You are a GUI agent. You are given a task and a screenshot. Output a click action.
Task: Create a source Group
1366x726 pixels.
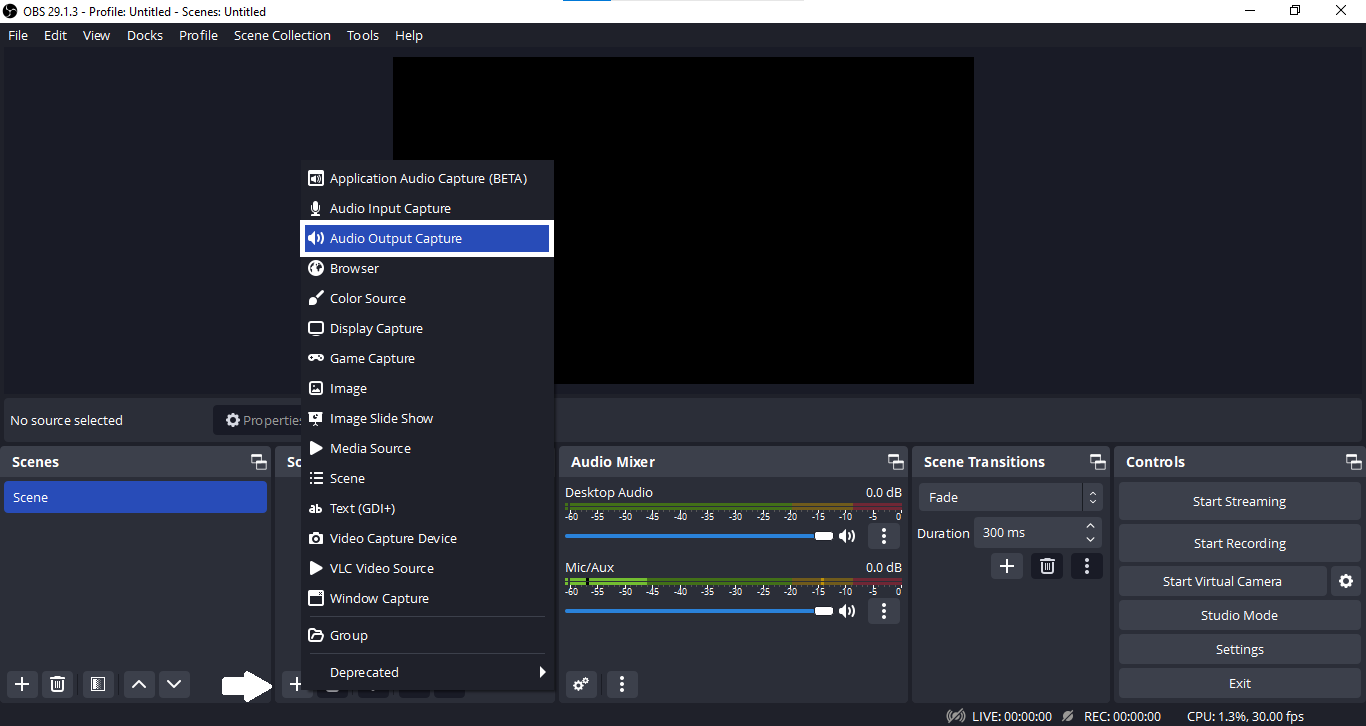pos(427,635)
